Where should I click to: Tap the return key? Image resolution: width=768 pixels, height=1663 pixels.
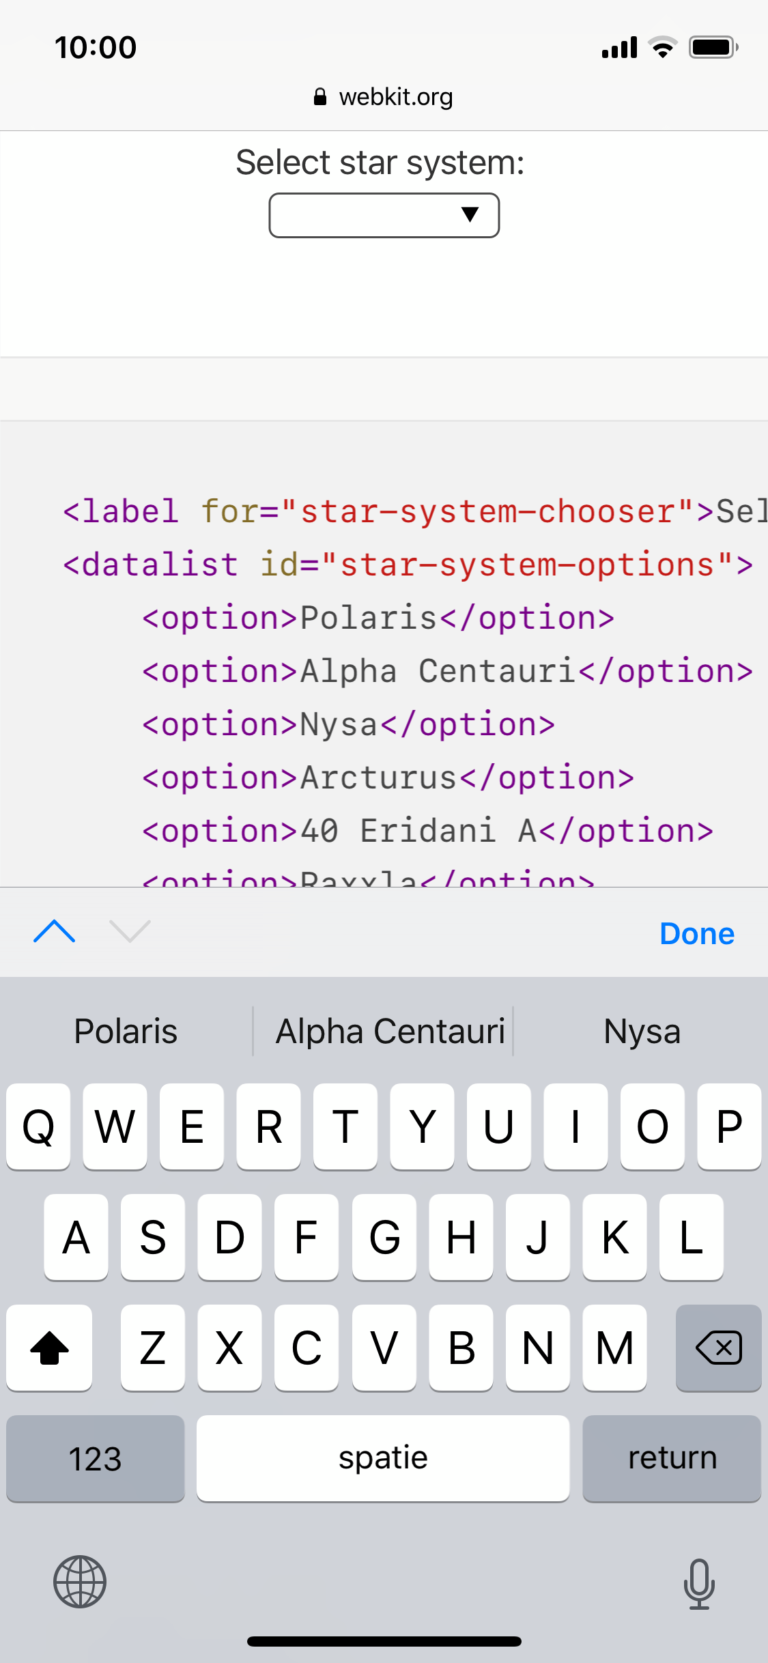pos(671,1458)
